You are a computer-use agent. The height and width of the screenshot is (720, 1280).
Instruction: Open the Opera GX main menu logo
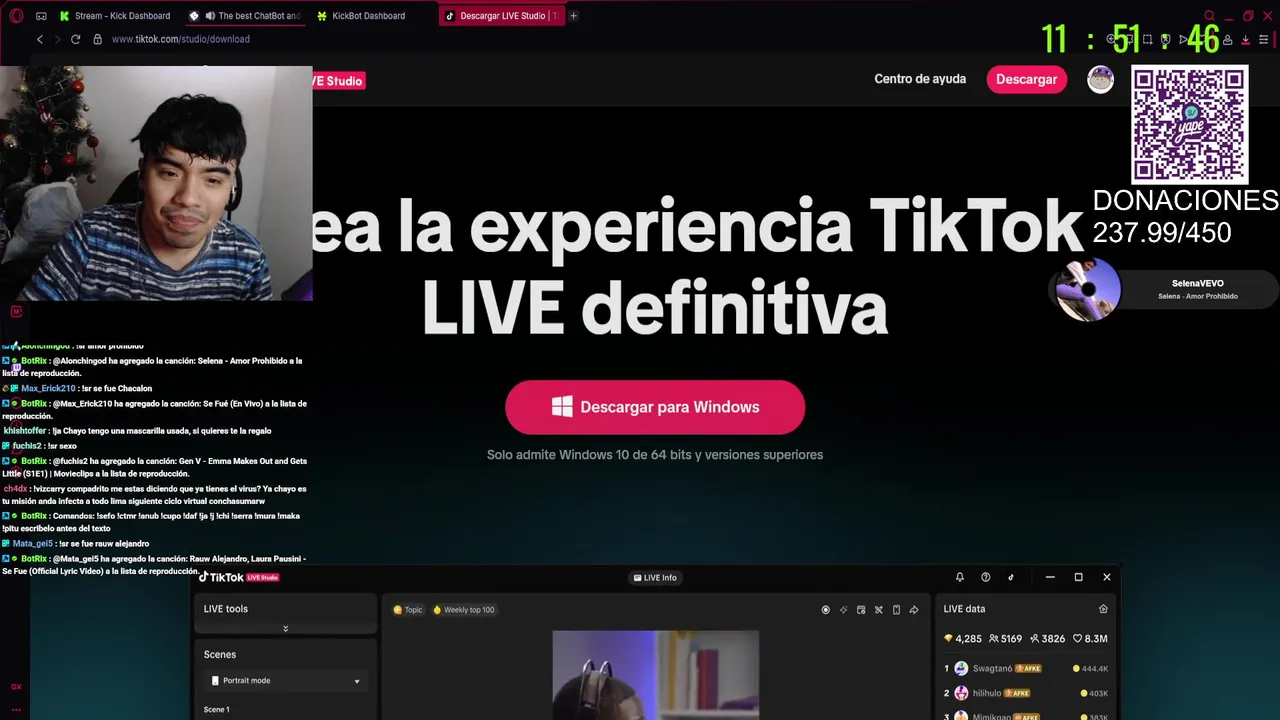point(16,15)
